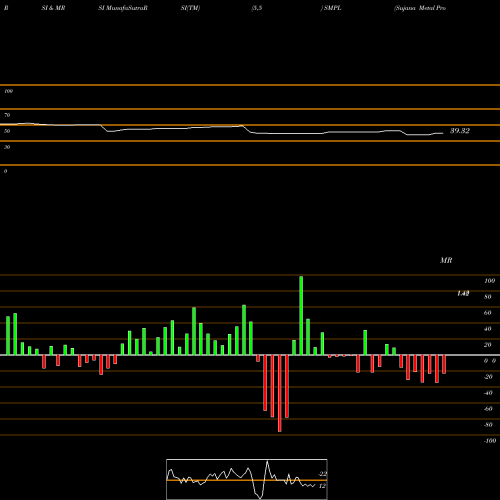This screenshot has width=500, height=500.
Task: Click the SMPL ticker text in the header
Action: click(x=333, y=8)
